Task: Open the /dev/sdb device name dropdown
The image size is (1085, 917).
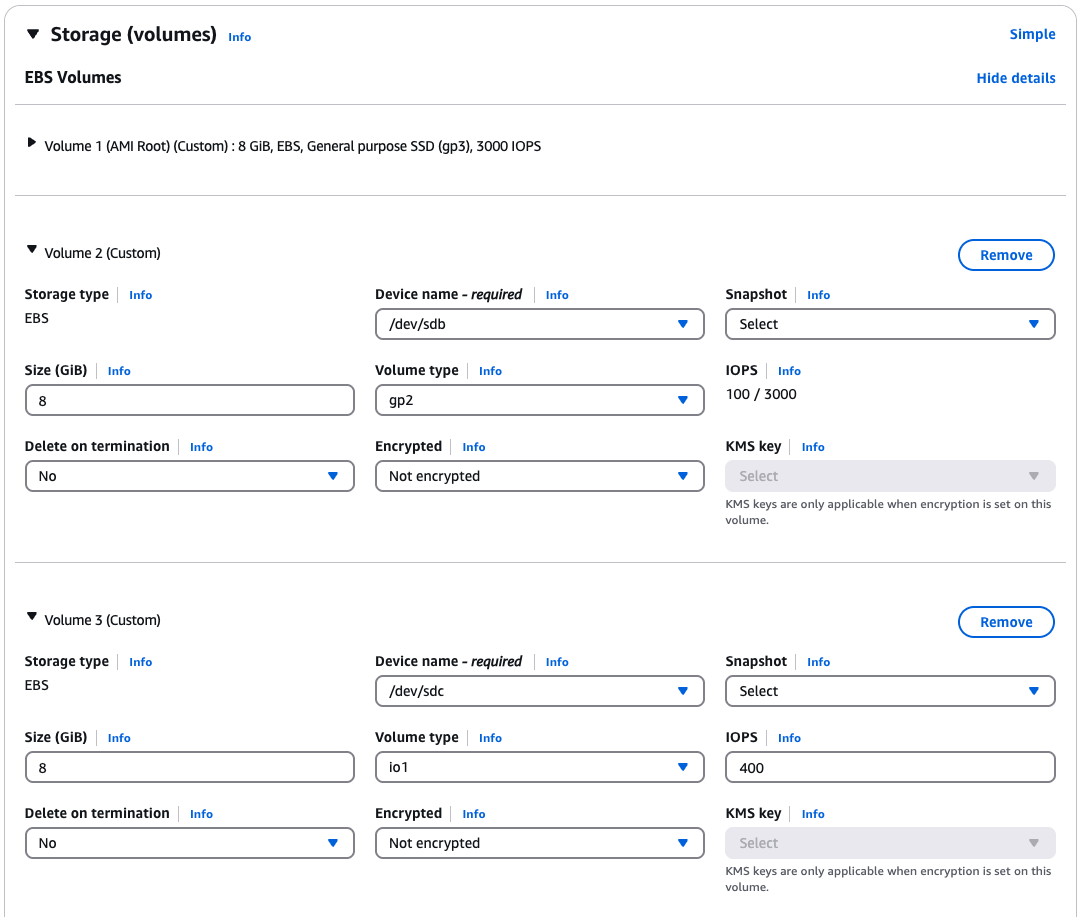Action: pos(539,324)
